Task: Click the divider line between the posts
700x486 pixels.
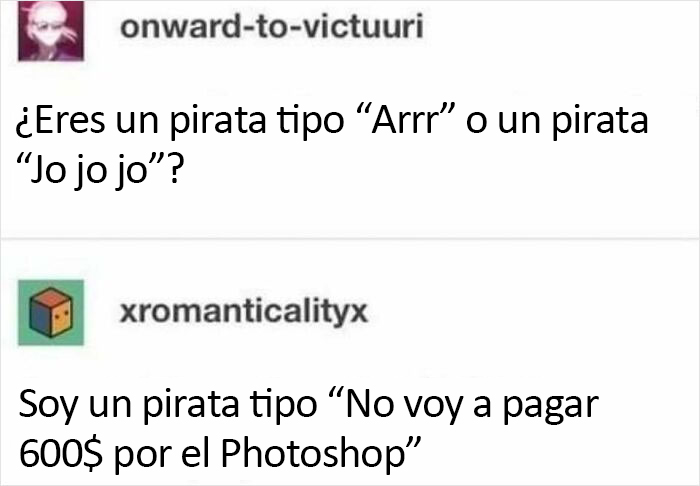Action: (x=350, y=239)
